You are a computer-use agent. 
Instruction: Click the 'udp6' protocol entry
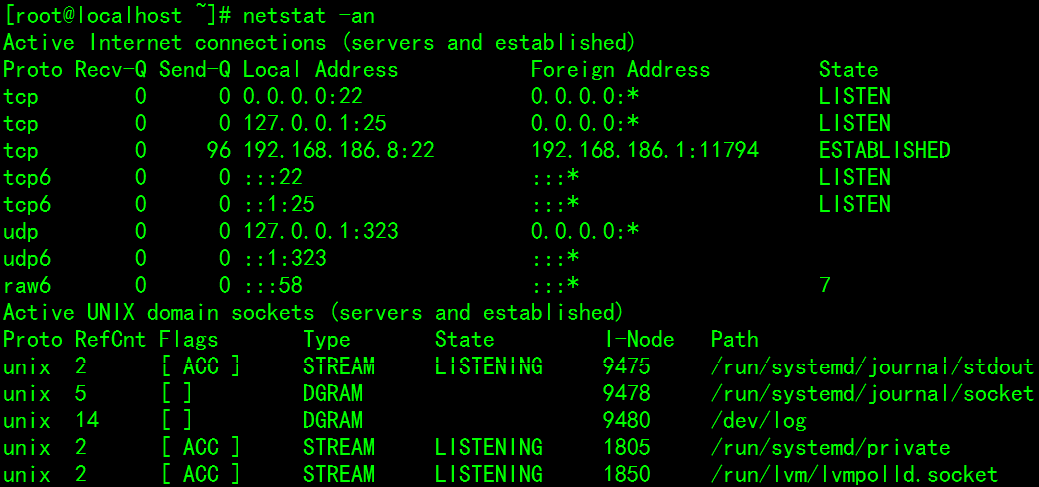(x=27, y=258)
